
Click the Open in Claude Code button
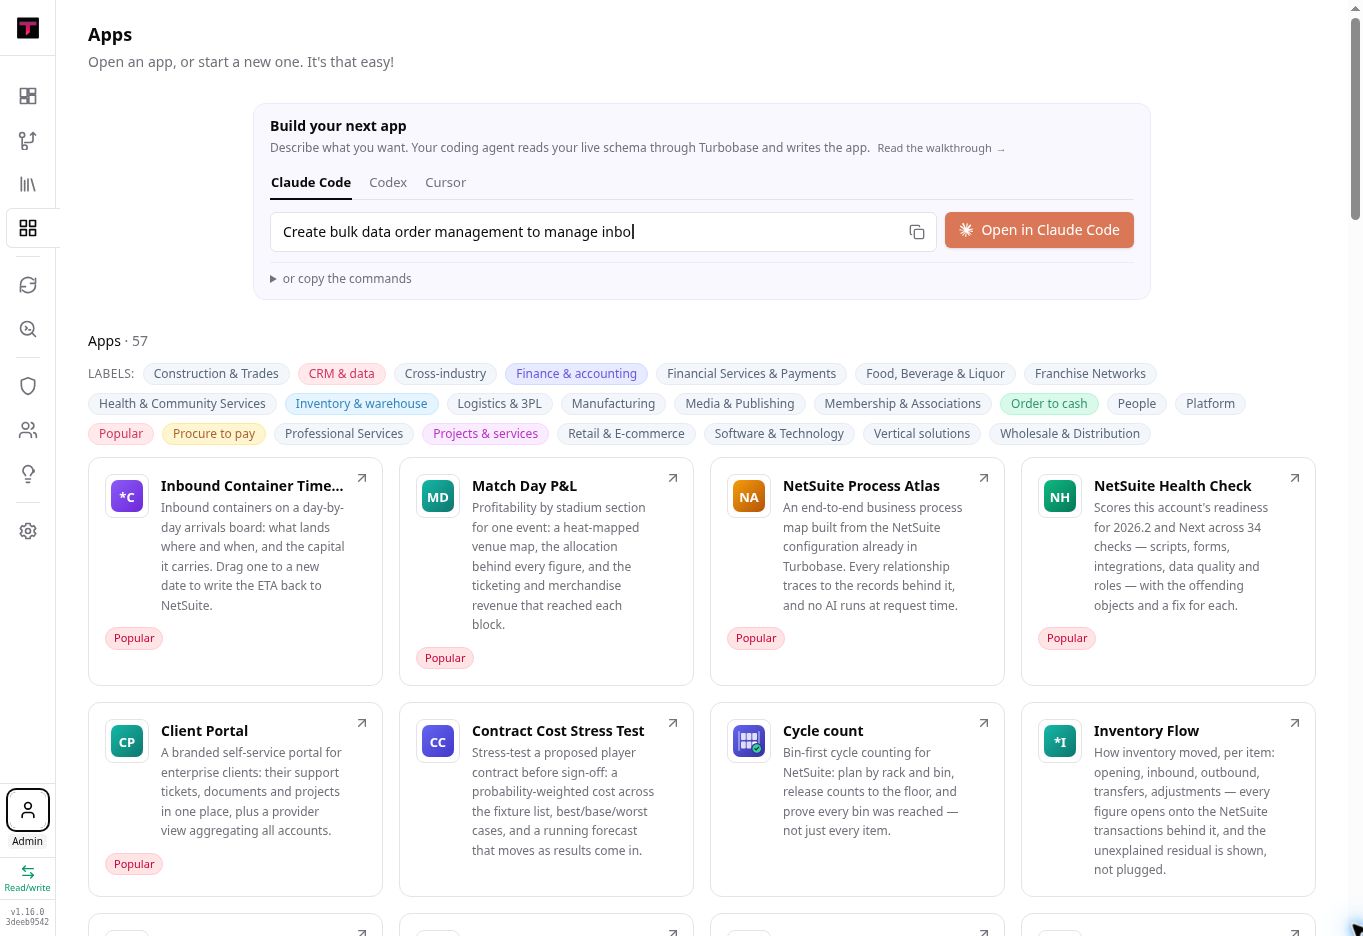pyautogui.click(x=1039, y=230)
